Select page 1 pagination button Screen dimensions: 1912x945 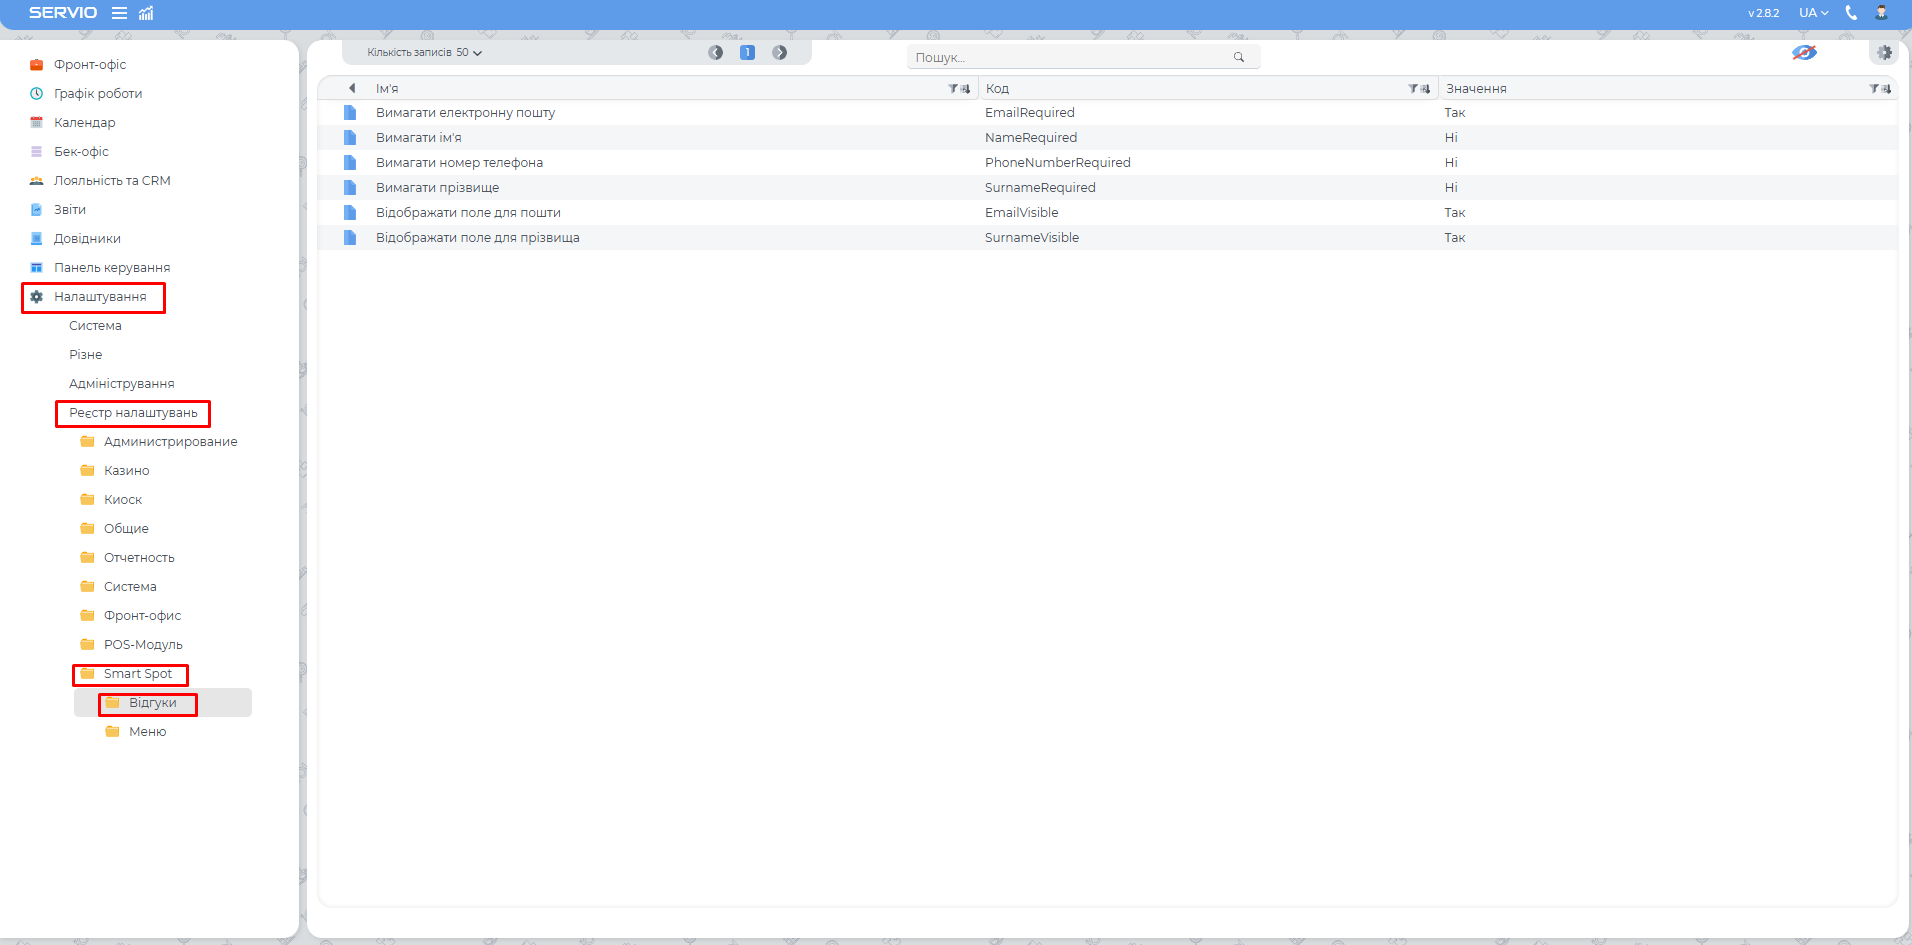(747, 53)
